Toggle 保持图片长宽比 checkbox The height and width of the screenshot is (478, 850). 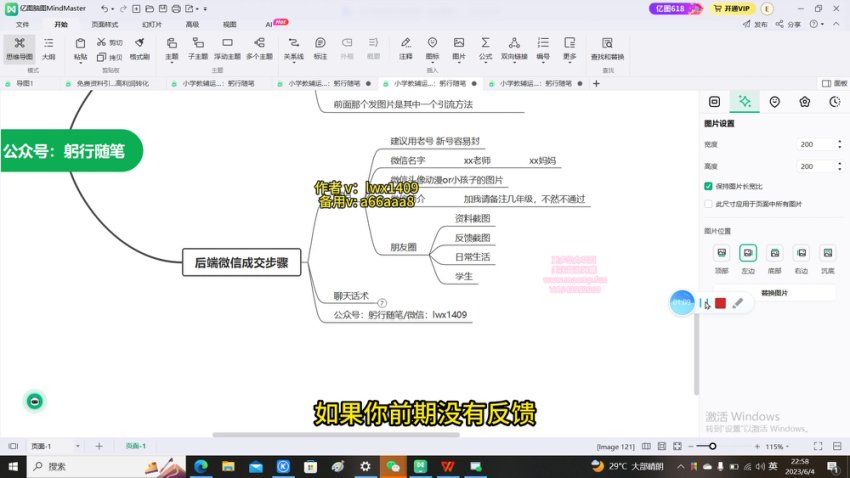tap(709, 186)
